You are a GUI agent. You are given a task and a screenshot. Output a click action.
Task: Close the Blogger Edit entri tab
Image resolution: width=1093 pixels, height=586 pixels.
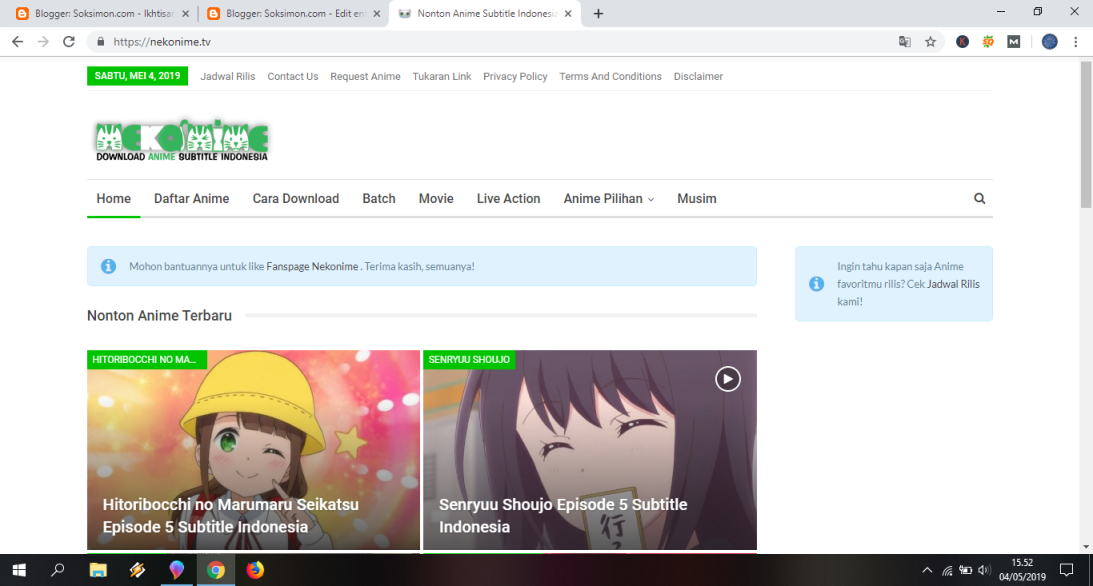(377, 13)
